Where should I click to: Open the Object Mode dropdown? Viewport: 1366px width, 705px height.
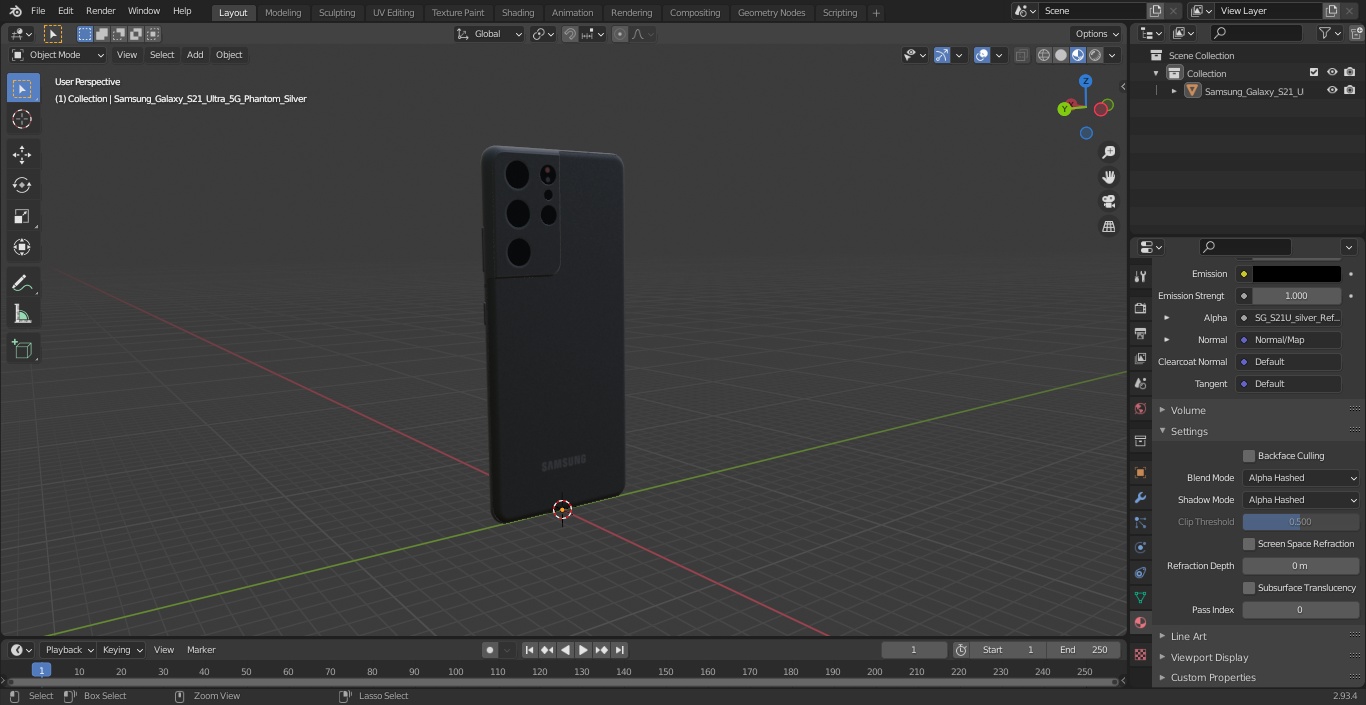click(x=57, y=55)
